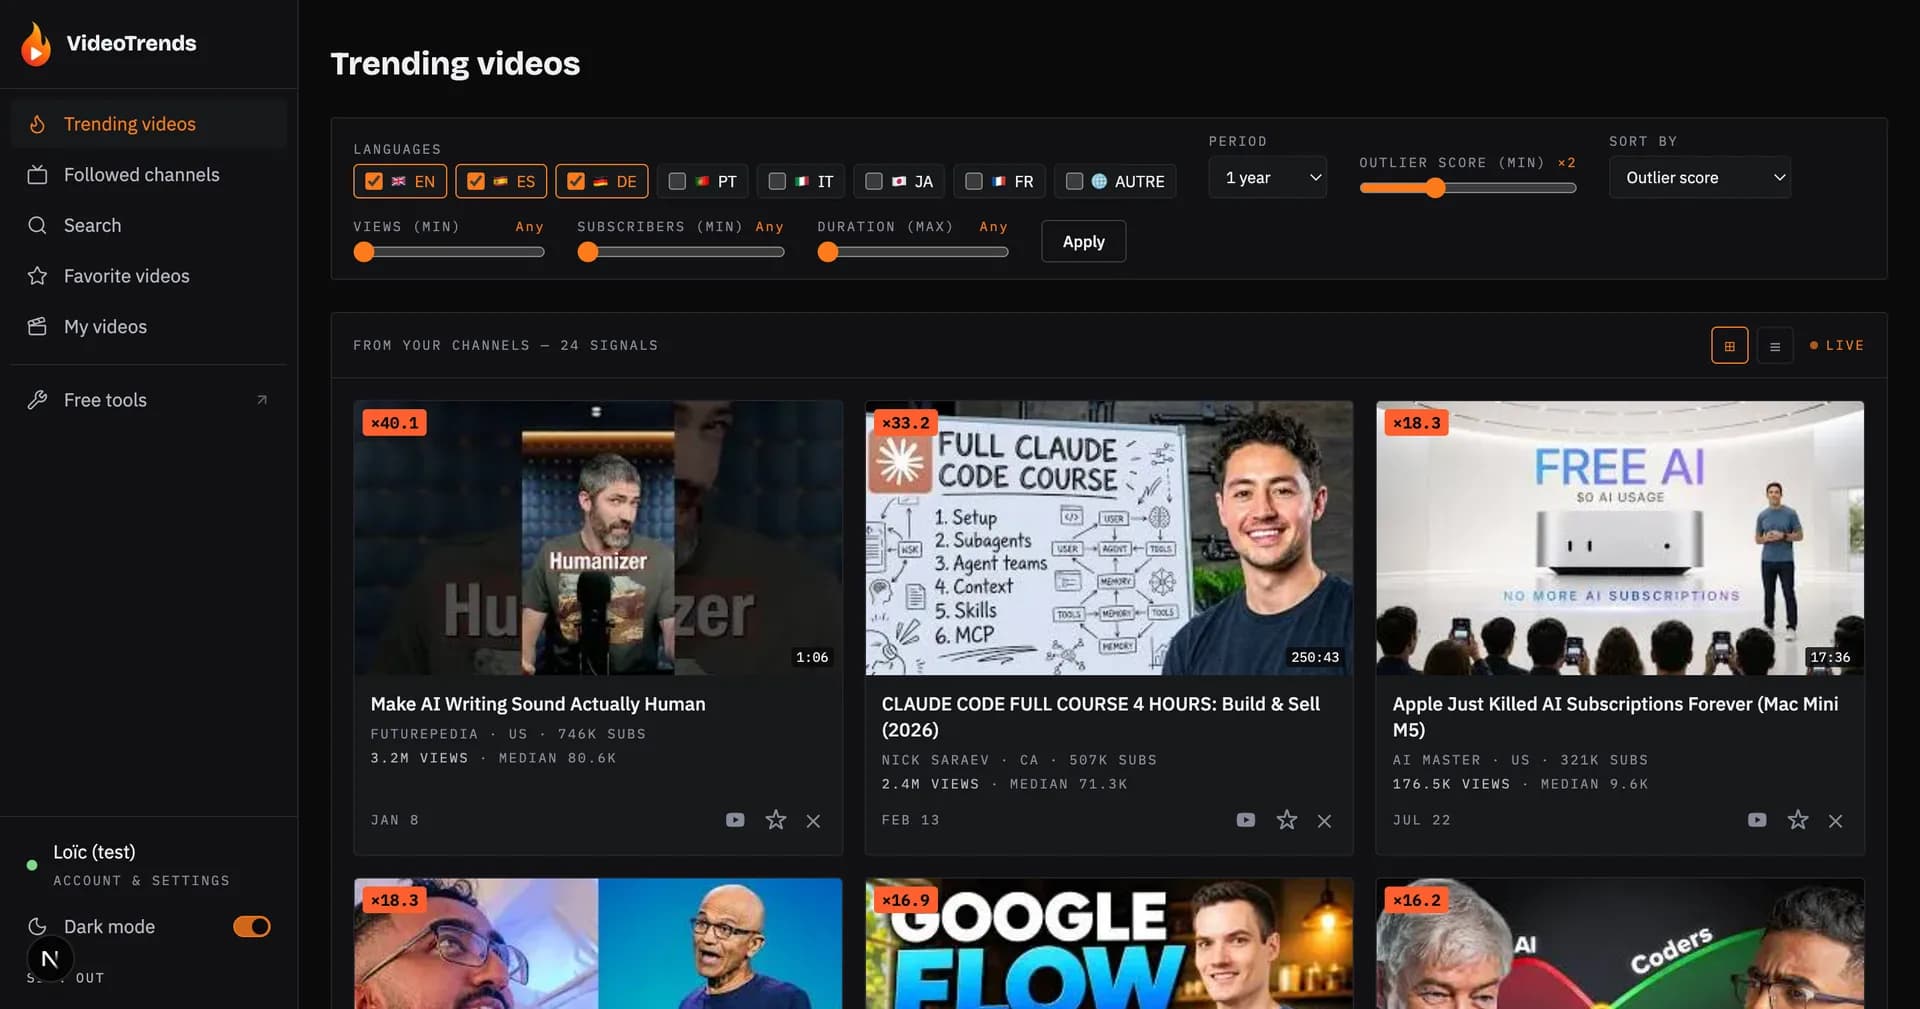The height and width of the screenshot is (1009, 1920).
Task: Uncheck the EN language filter
Action: click(x=400, y=181)
